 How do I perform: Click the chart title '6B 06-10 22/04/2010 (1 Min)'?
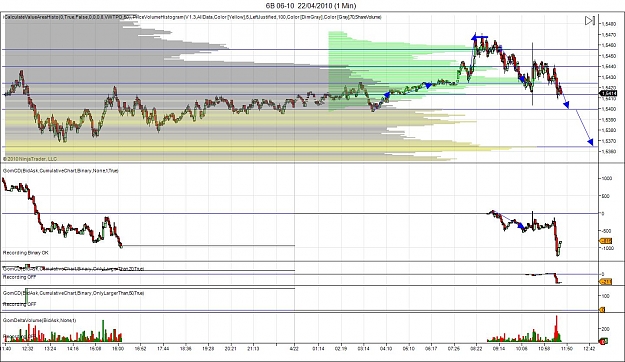pos(311,6)
